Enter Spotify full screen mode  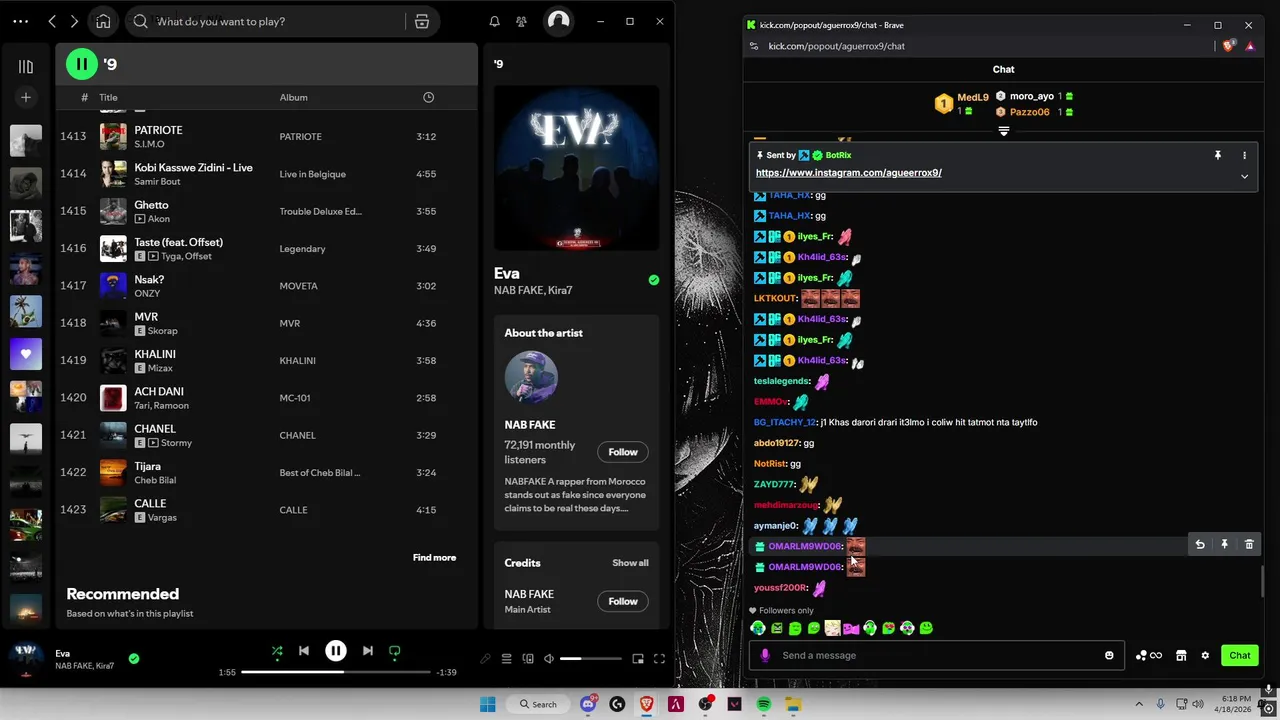coord(659,659)
